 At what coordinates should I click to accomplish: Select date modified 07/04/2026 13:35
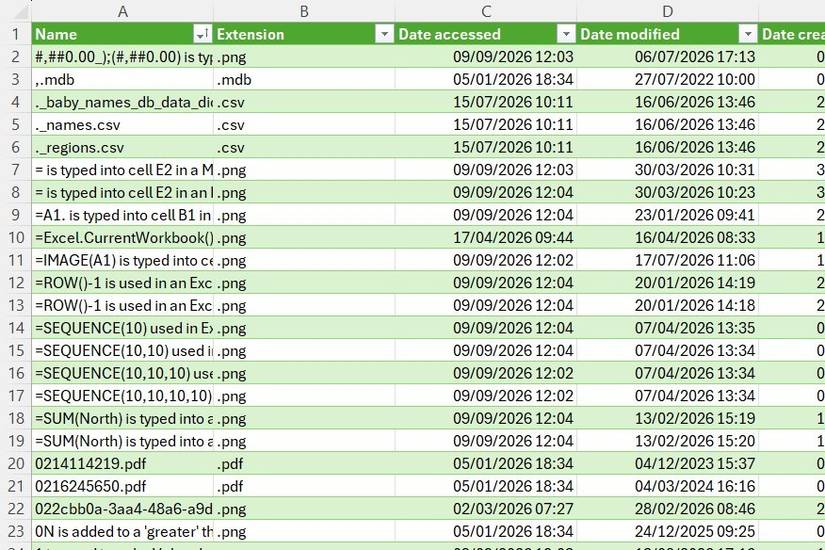(667, 328)
